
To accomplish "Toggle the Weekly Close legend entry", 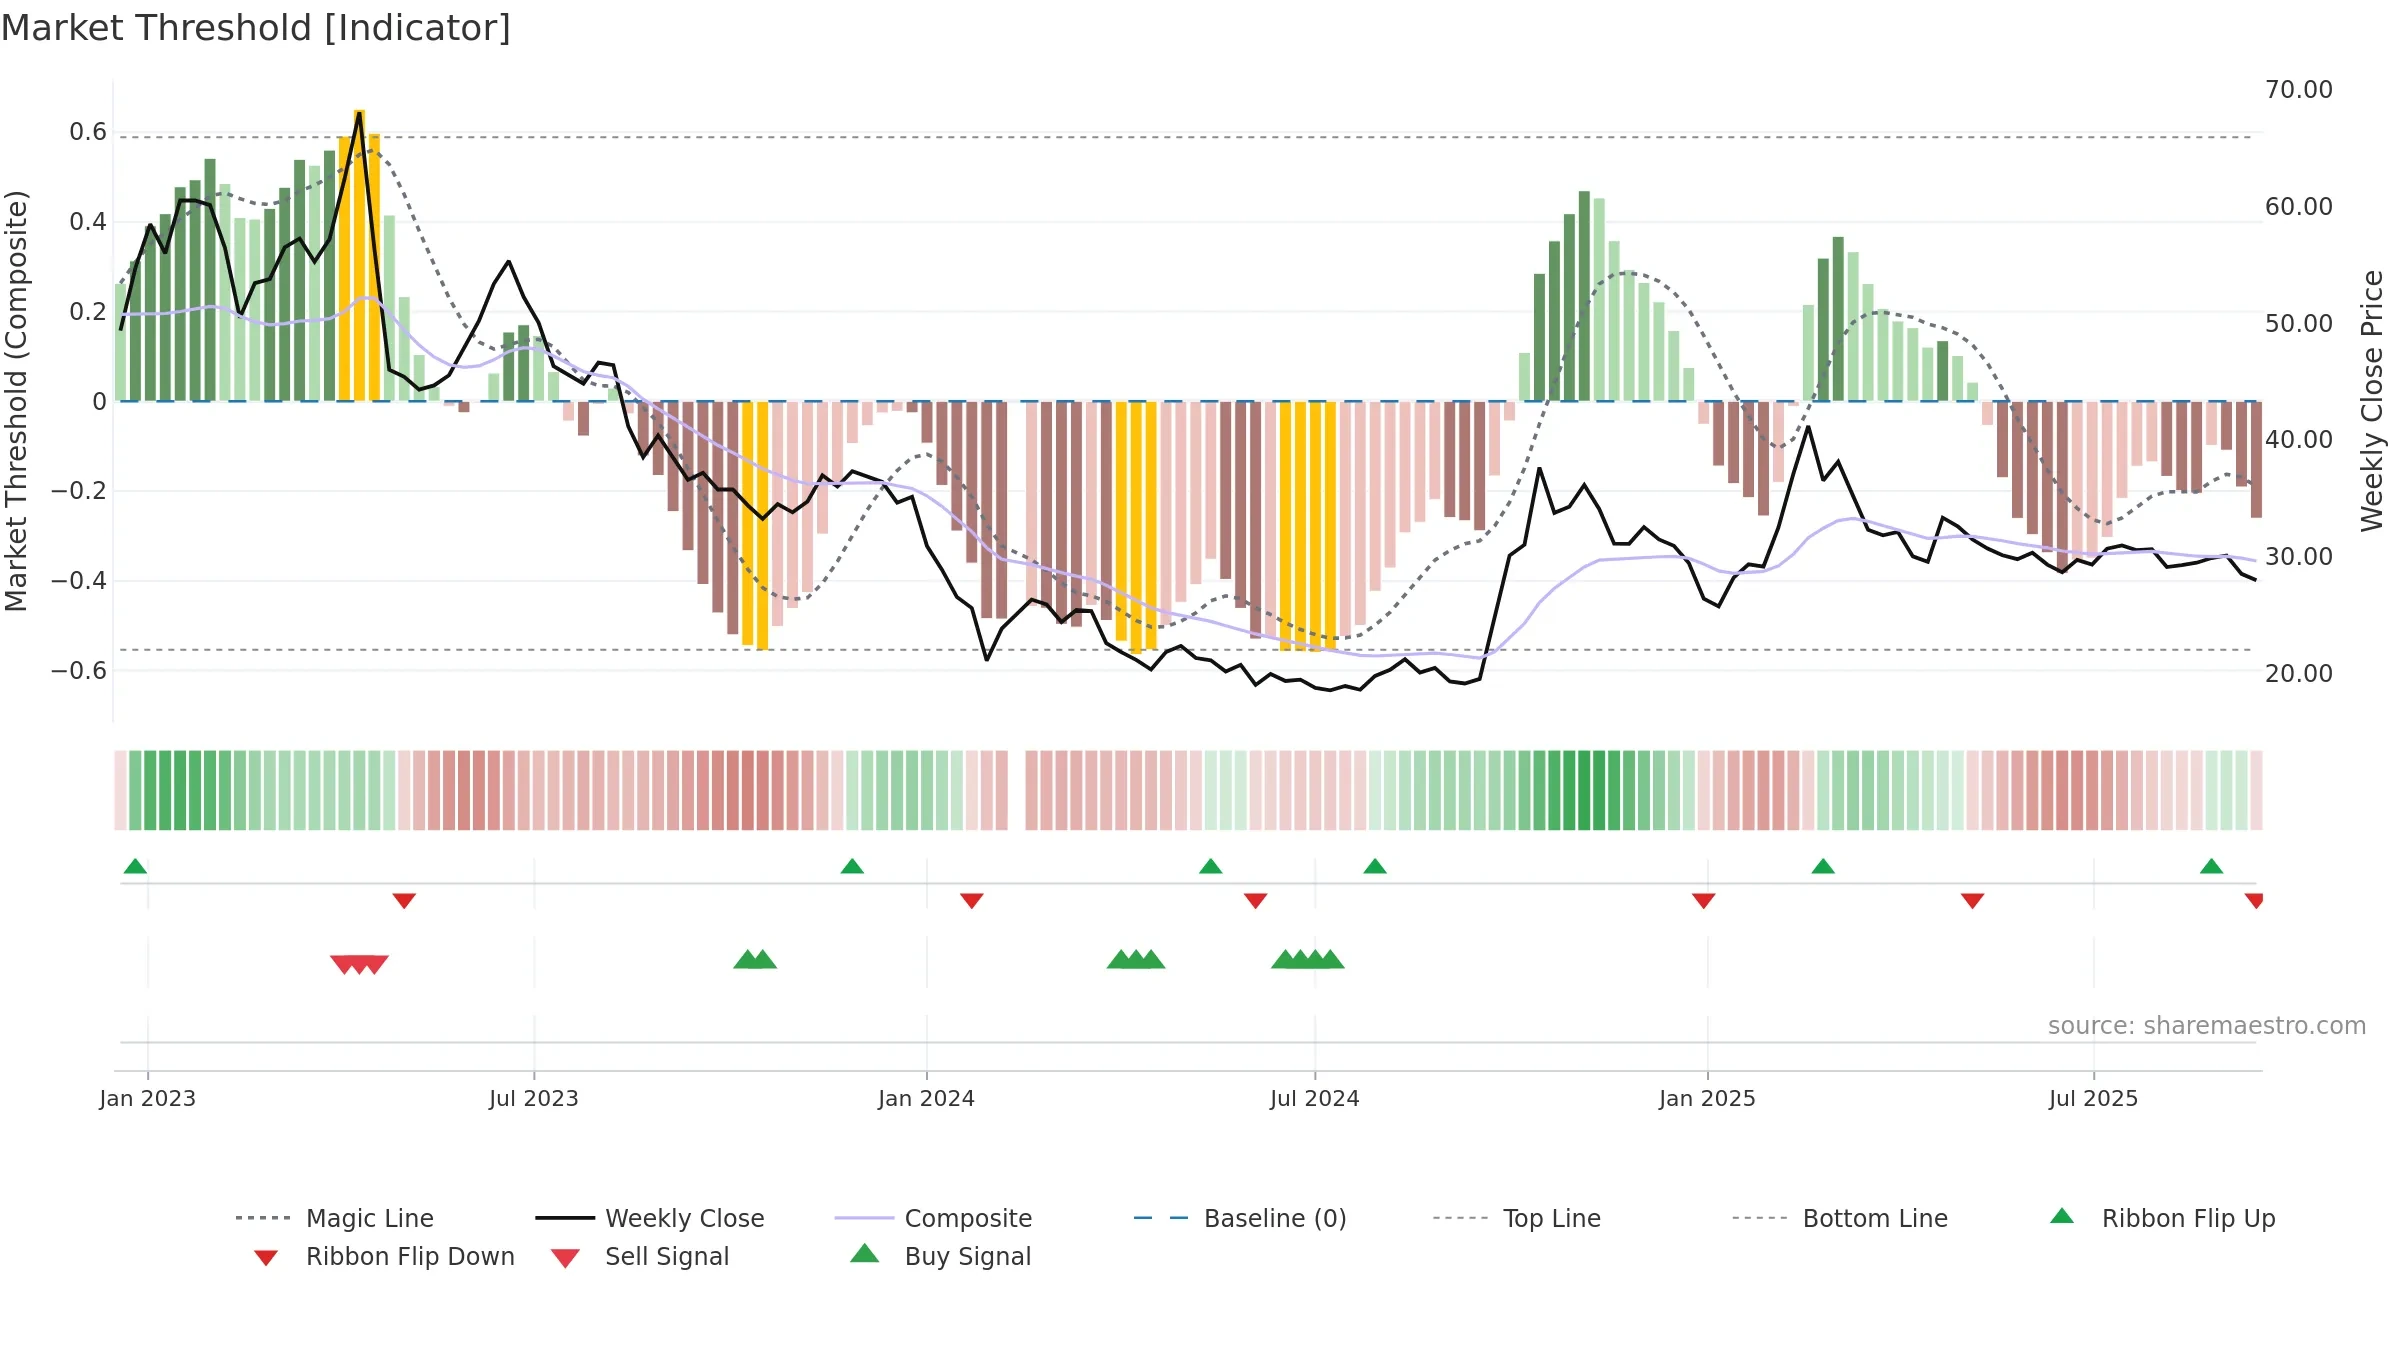I will click(650, 1218).
